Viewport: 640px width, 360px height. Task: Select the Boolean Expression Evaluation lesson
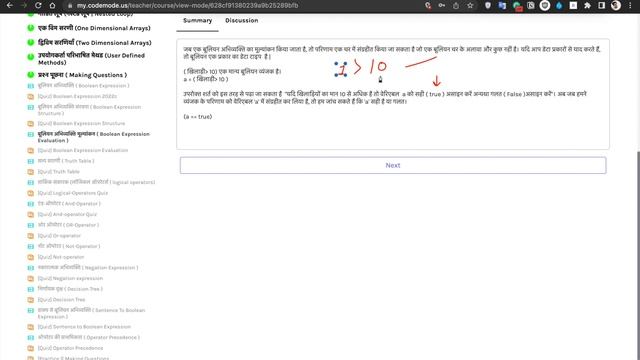point(93,137)
